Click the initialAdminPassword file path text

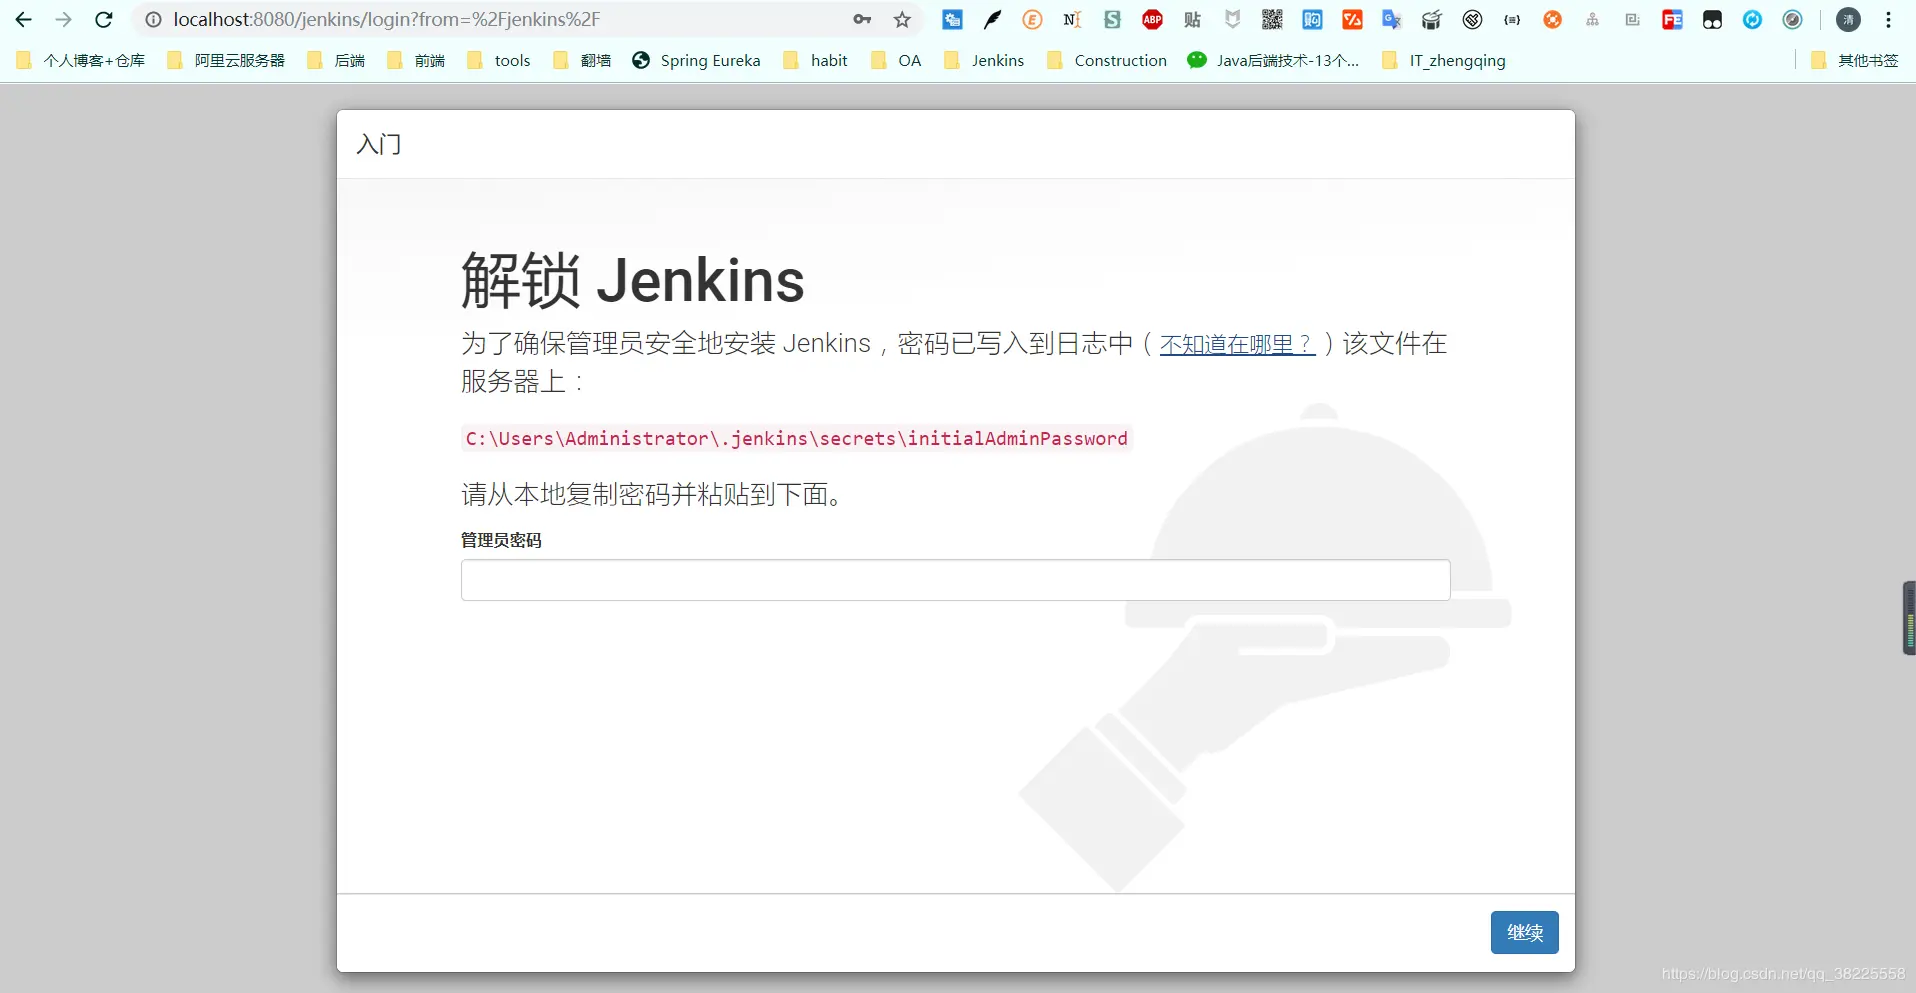click(797, 438)
